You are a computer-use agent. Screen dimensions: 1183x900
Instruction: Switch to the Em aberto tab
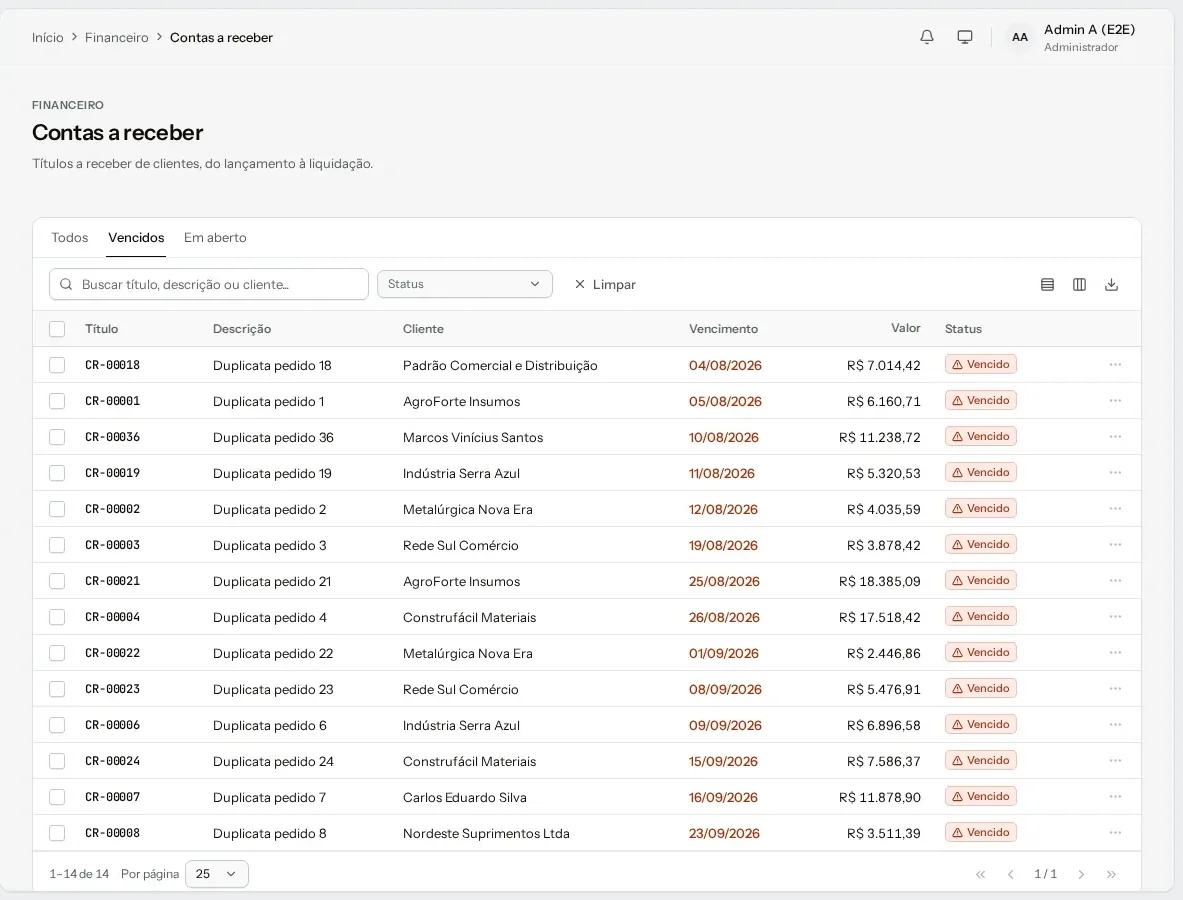(x=215, y=238)
